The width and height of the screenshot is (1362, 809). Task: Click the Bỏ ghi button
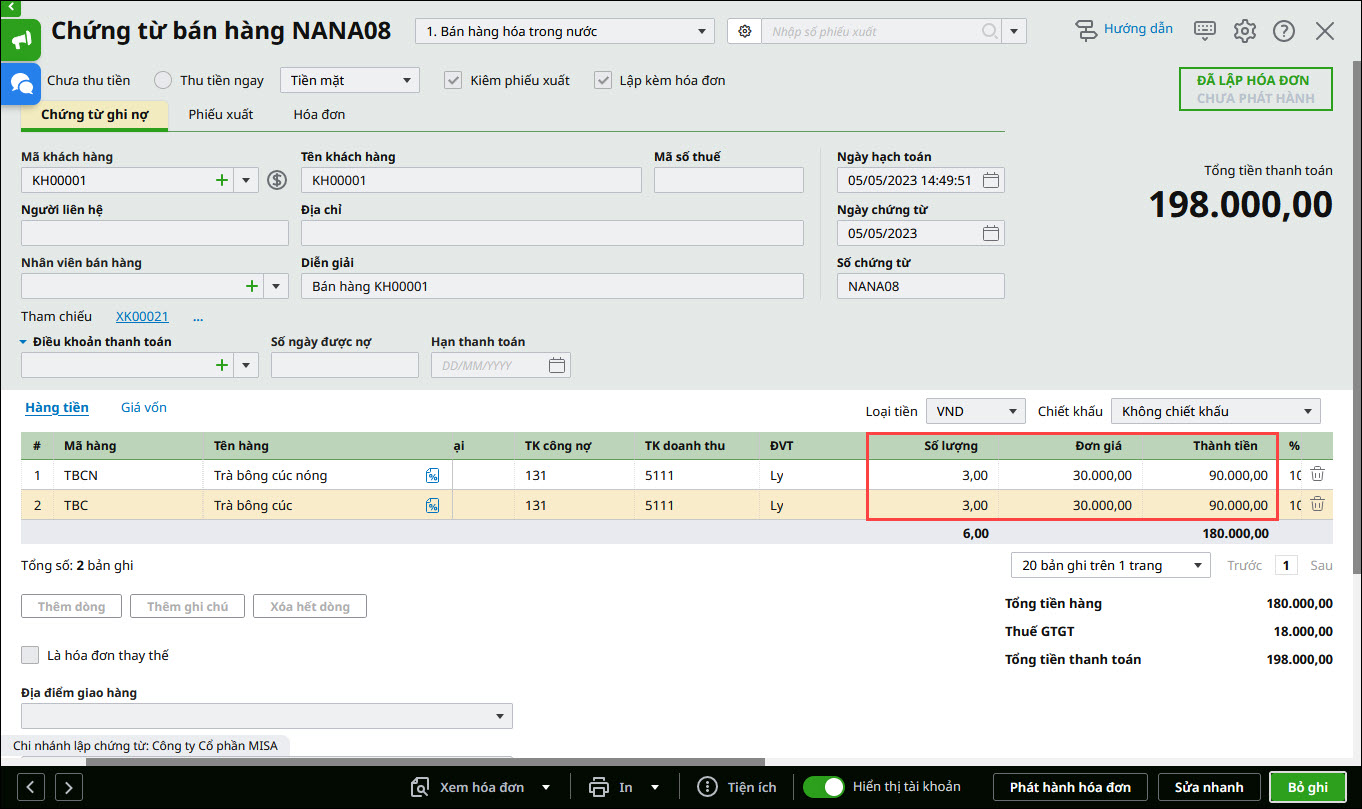(x=1308, y=787)
